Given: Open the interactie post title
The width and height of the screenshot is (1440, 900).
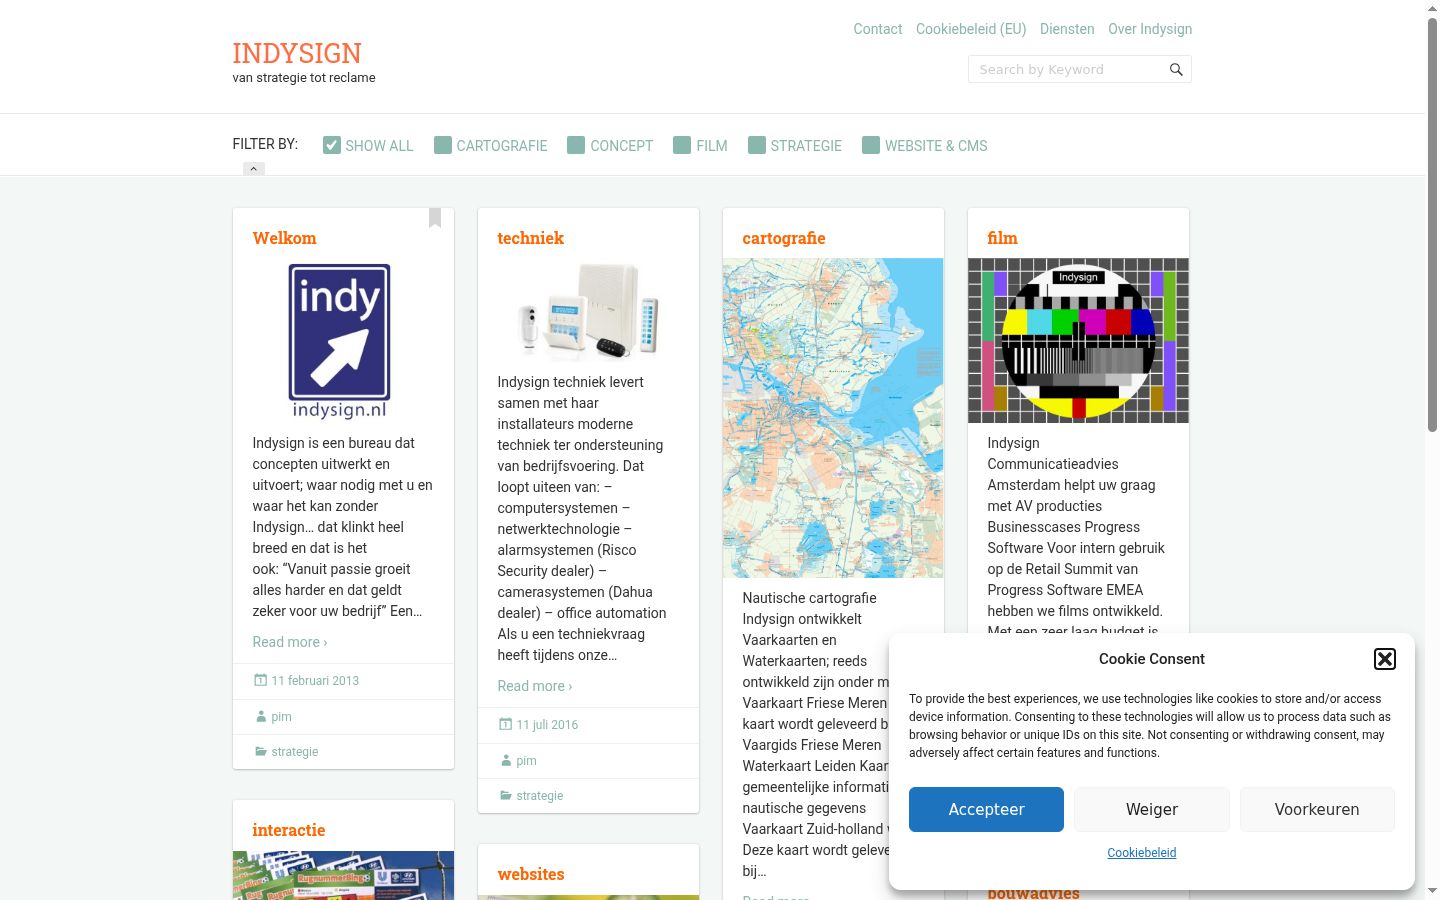Looking at the screenshot, I should pos(289,830).
